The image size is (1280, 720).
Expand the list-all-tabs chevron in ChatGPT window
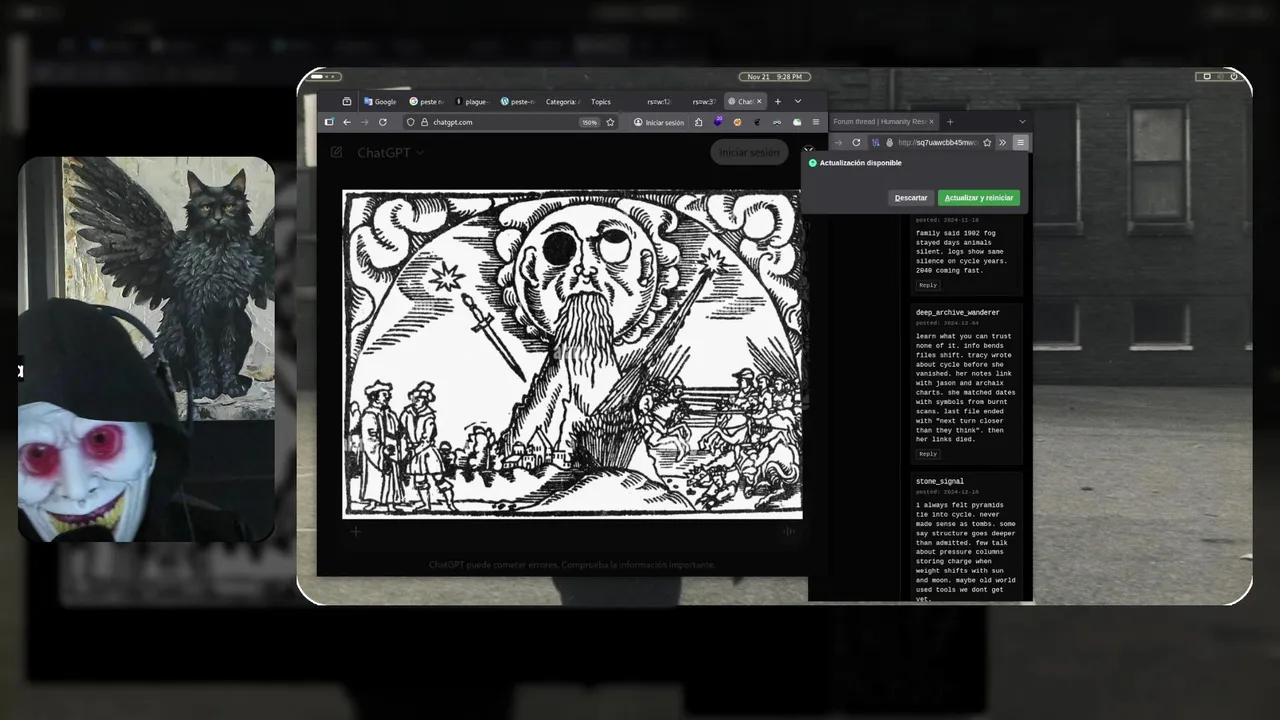tap(798, 101)
